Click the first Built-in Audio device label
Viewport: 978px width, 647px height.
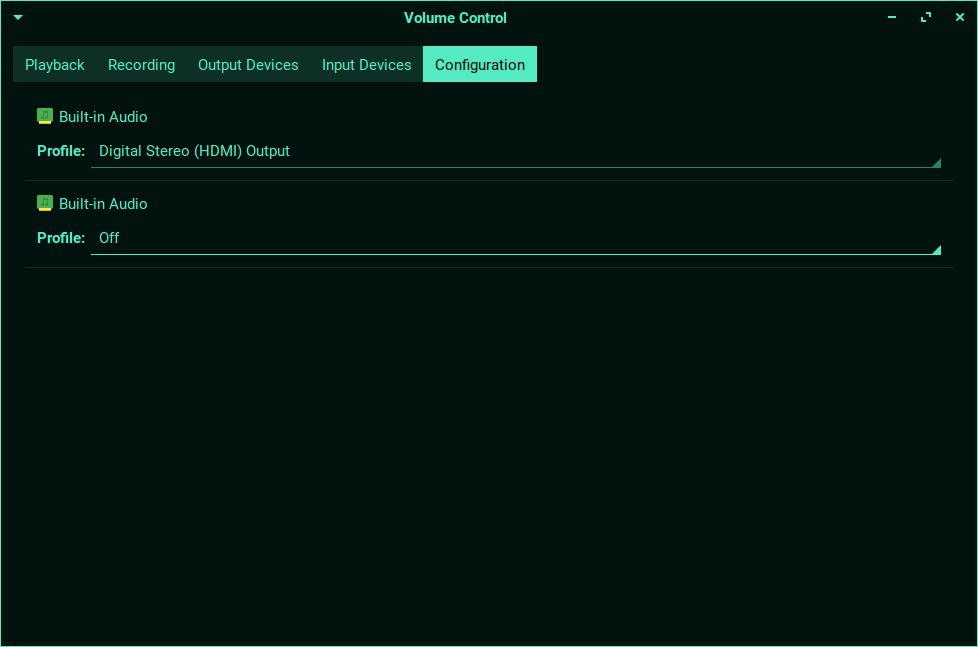click(103, 117)
